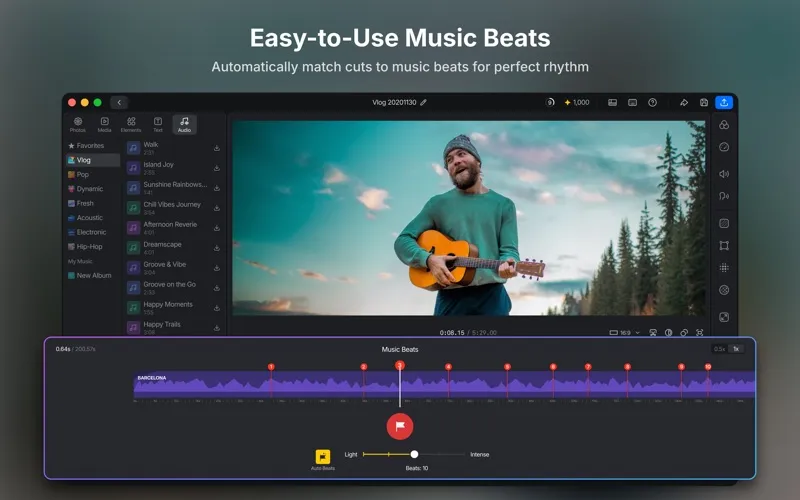The height and width of the screenshot is (500, 800).
Task: Select the Happy Moments track
Action: click(174, 308)
